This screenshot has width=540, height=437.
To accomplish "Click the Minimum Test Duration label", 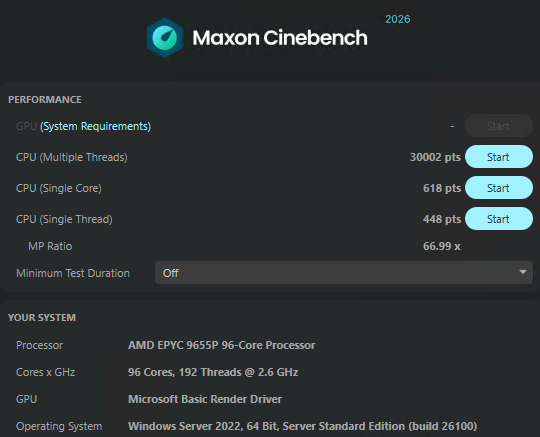I will point(73,273).
